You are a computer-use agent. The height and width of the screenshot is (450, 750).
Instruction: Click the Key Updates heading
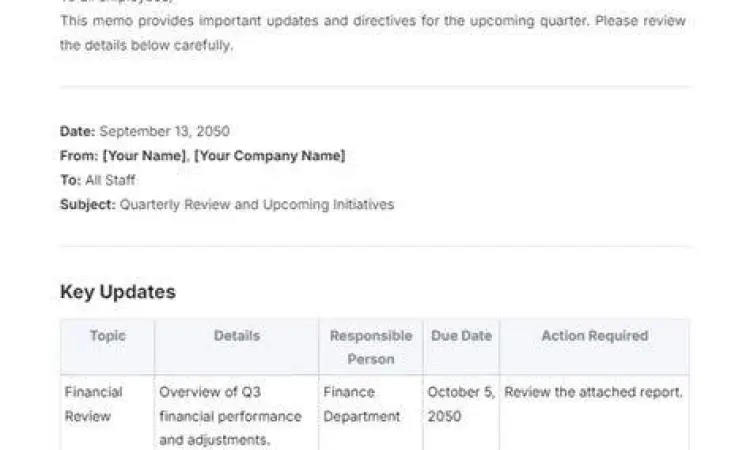click(x=118, y=292)
